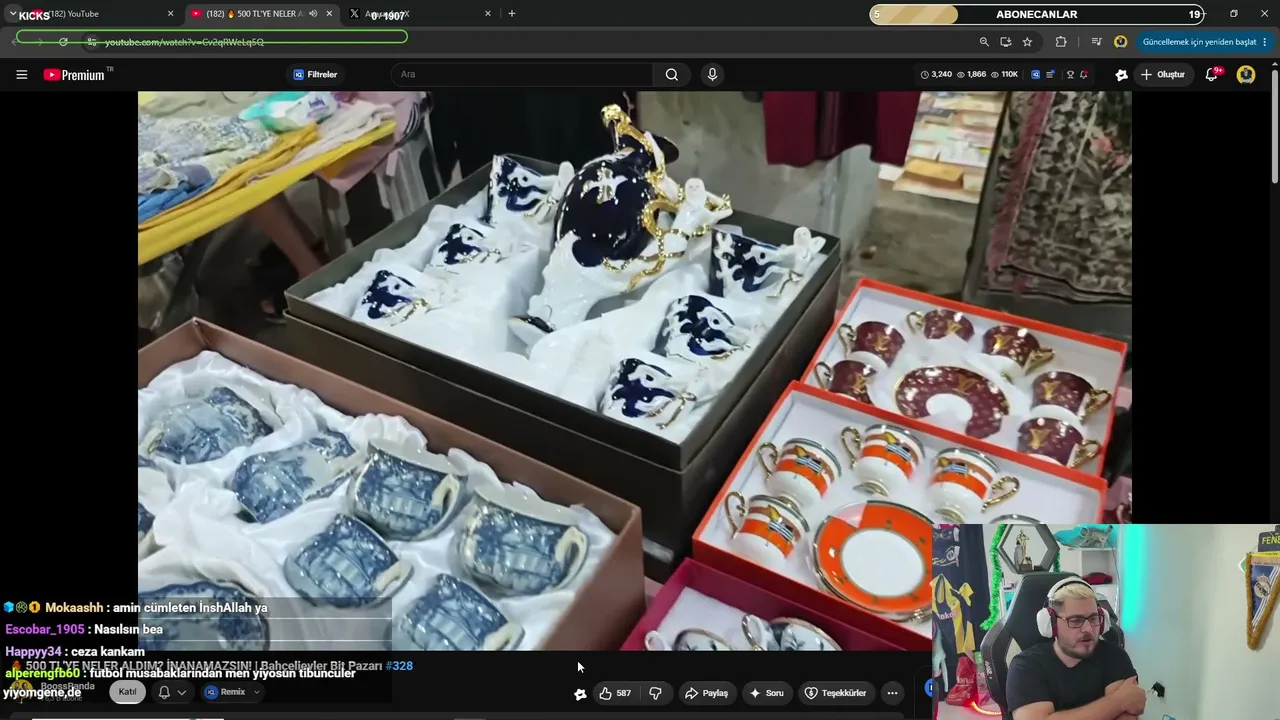Click the sparkle icon left of like
This screenshot has height=720, width=1280.
pos(580,694)
